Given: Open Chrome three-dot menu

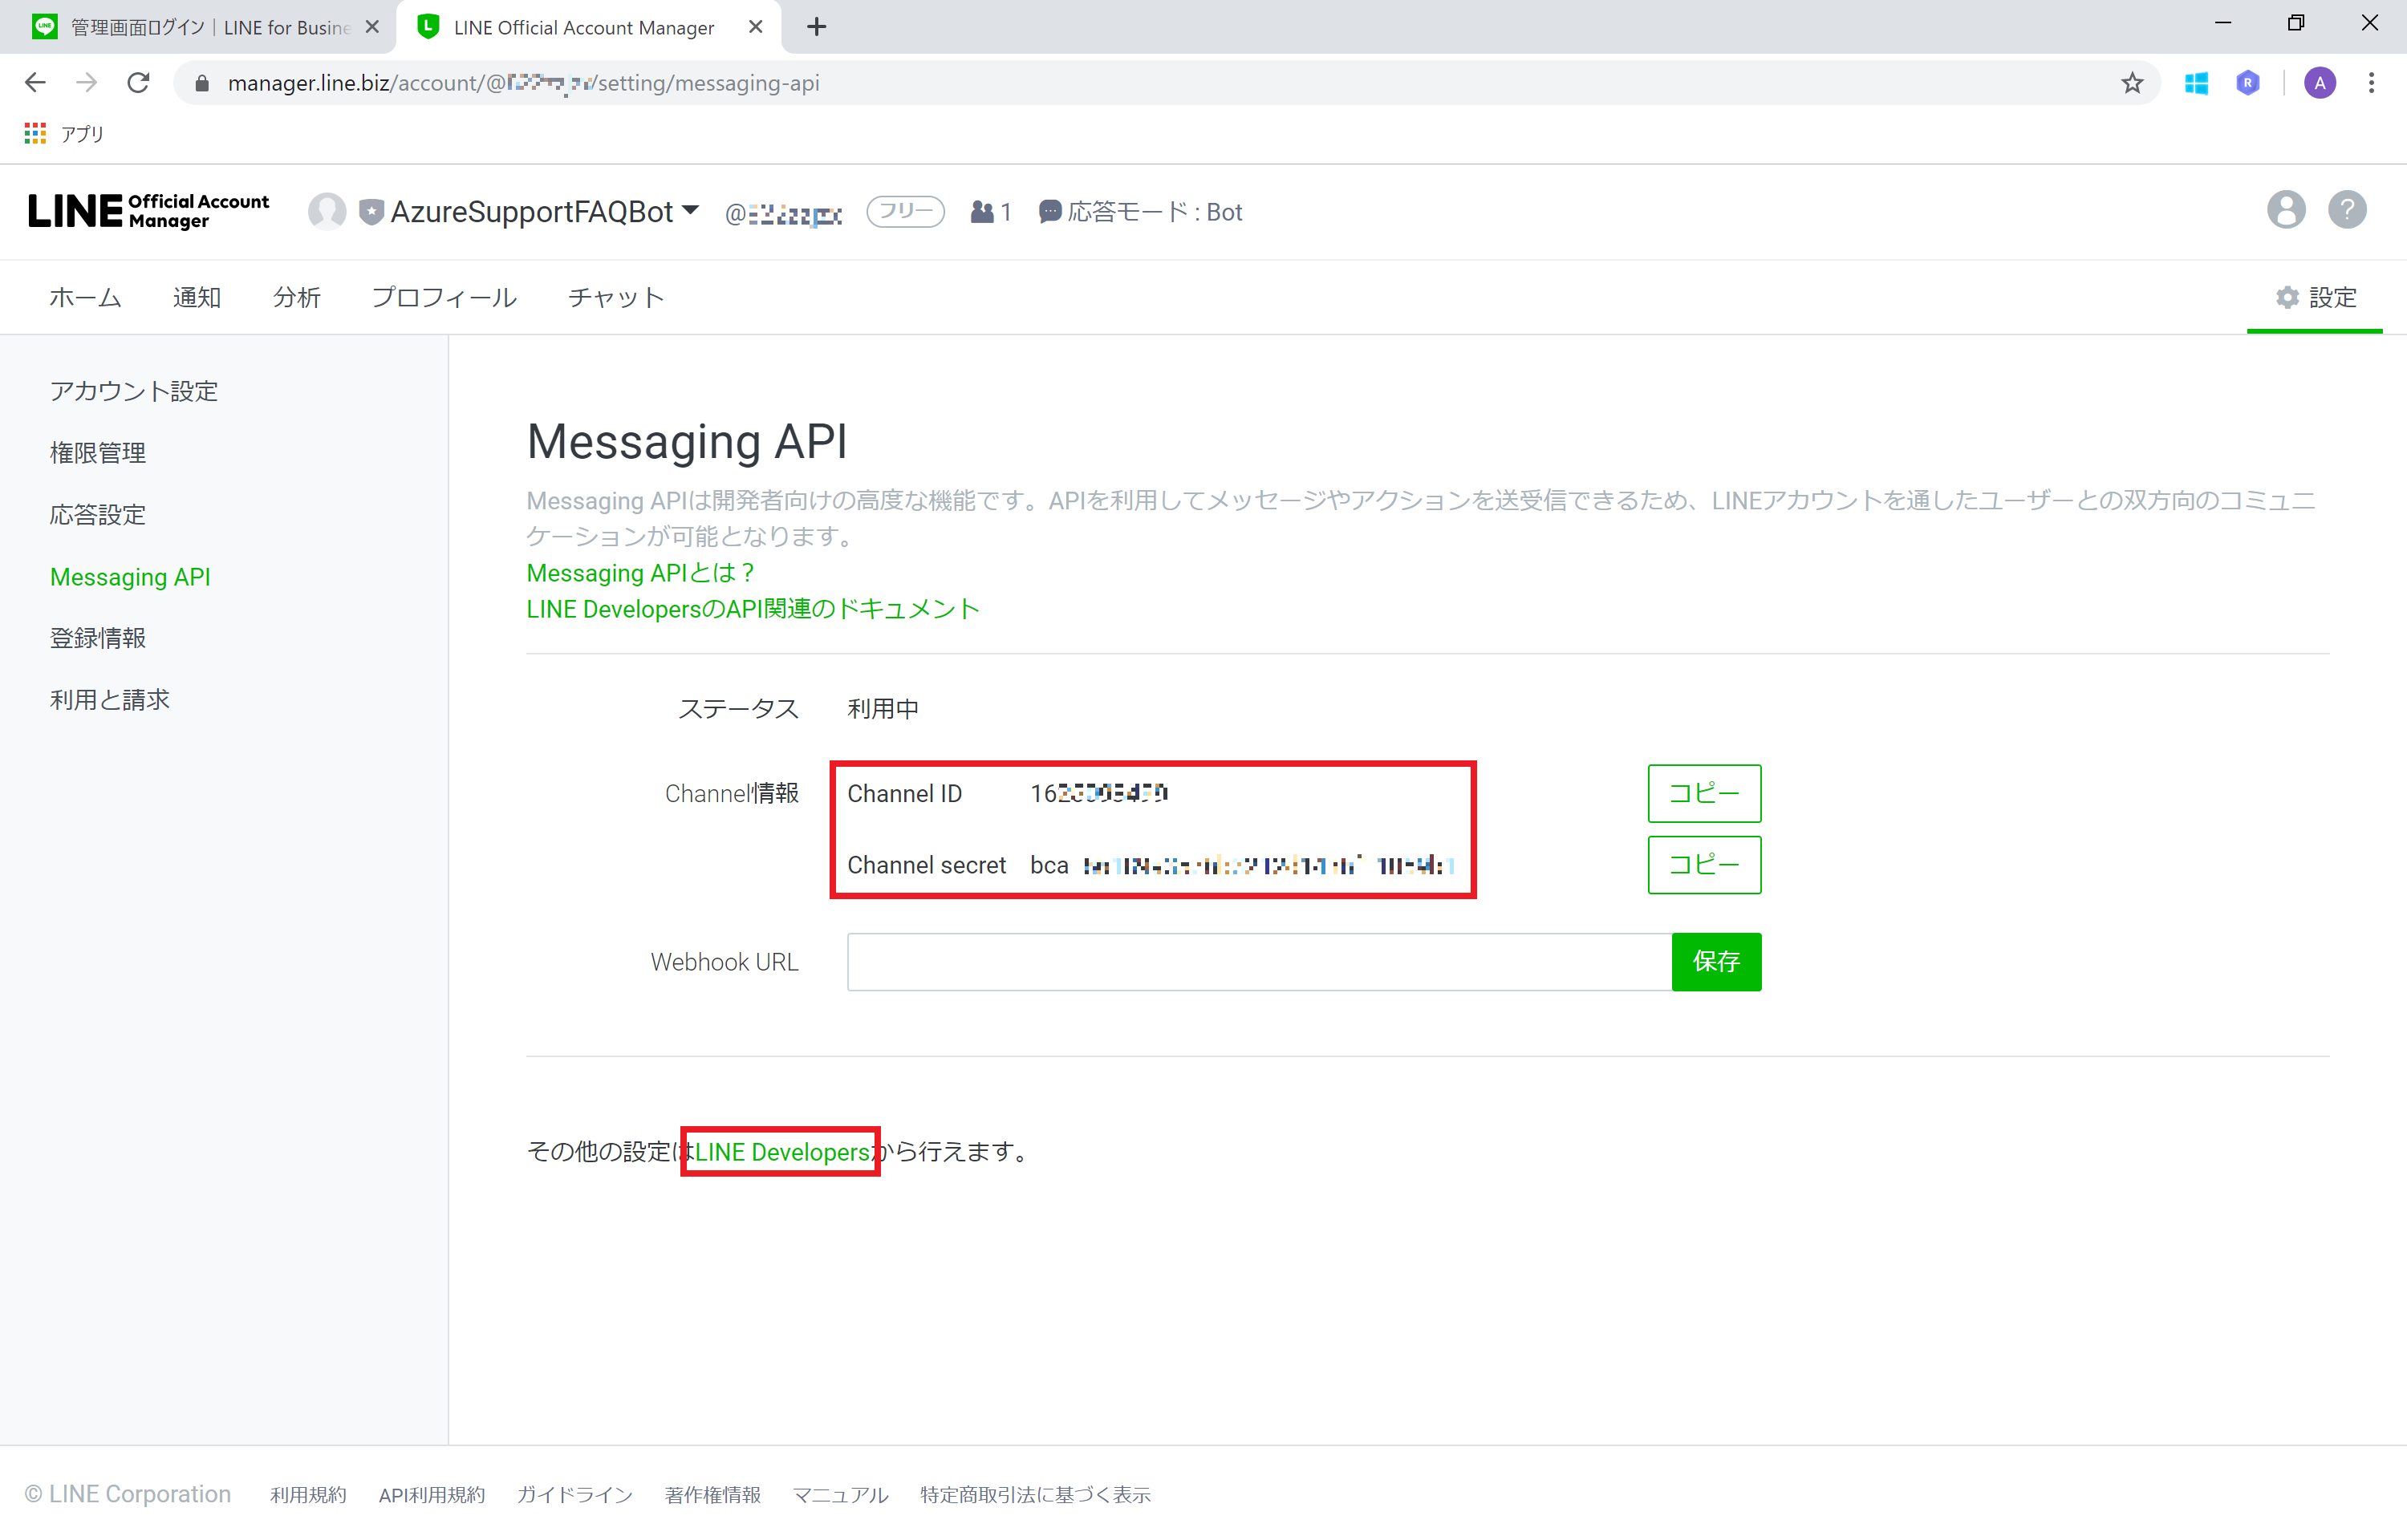Looking at the screenshot, I should pos(2371,83).
